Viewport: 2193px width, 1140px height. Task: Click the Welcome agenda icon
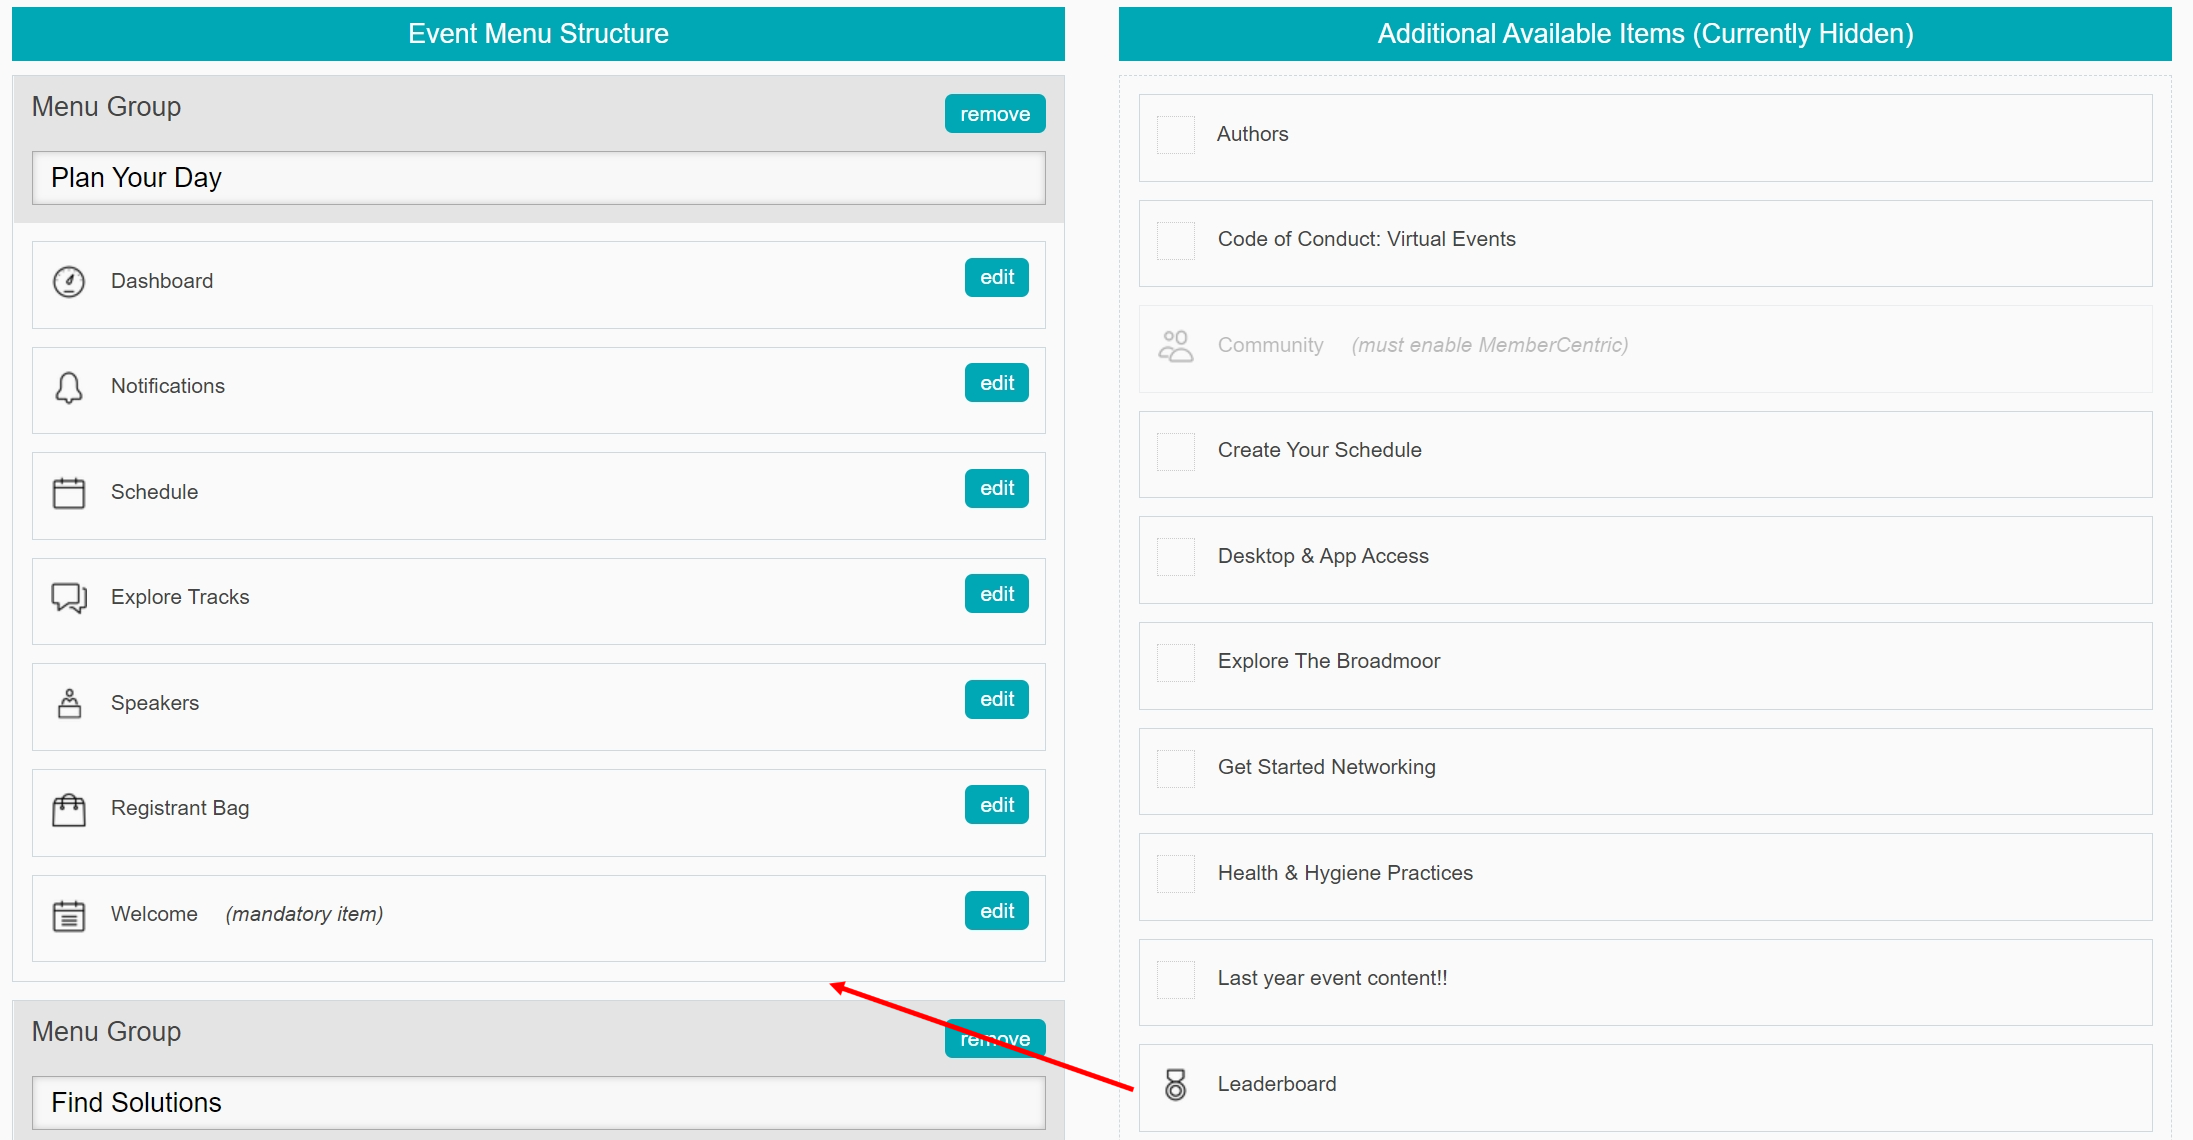pyautogui.click(x=68, y=915)
